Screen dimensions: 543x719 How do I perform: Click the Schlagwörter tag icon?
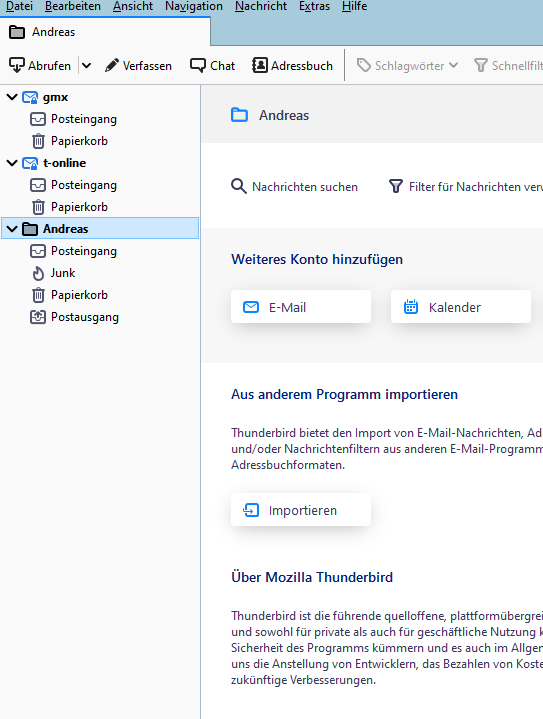coord(364,66)
